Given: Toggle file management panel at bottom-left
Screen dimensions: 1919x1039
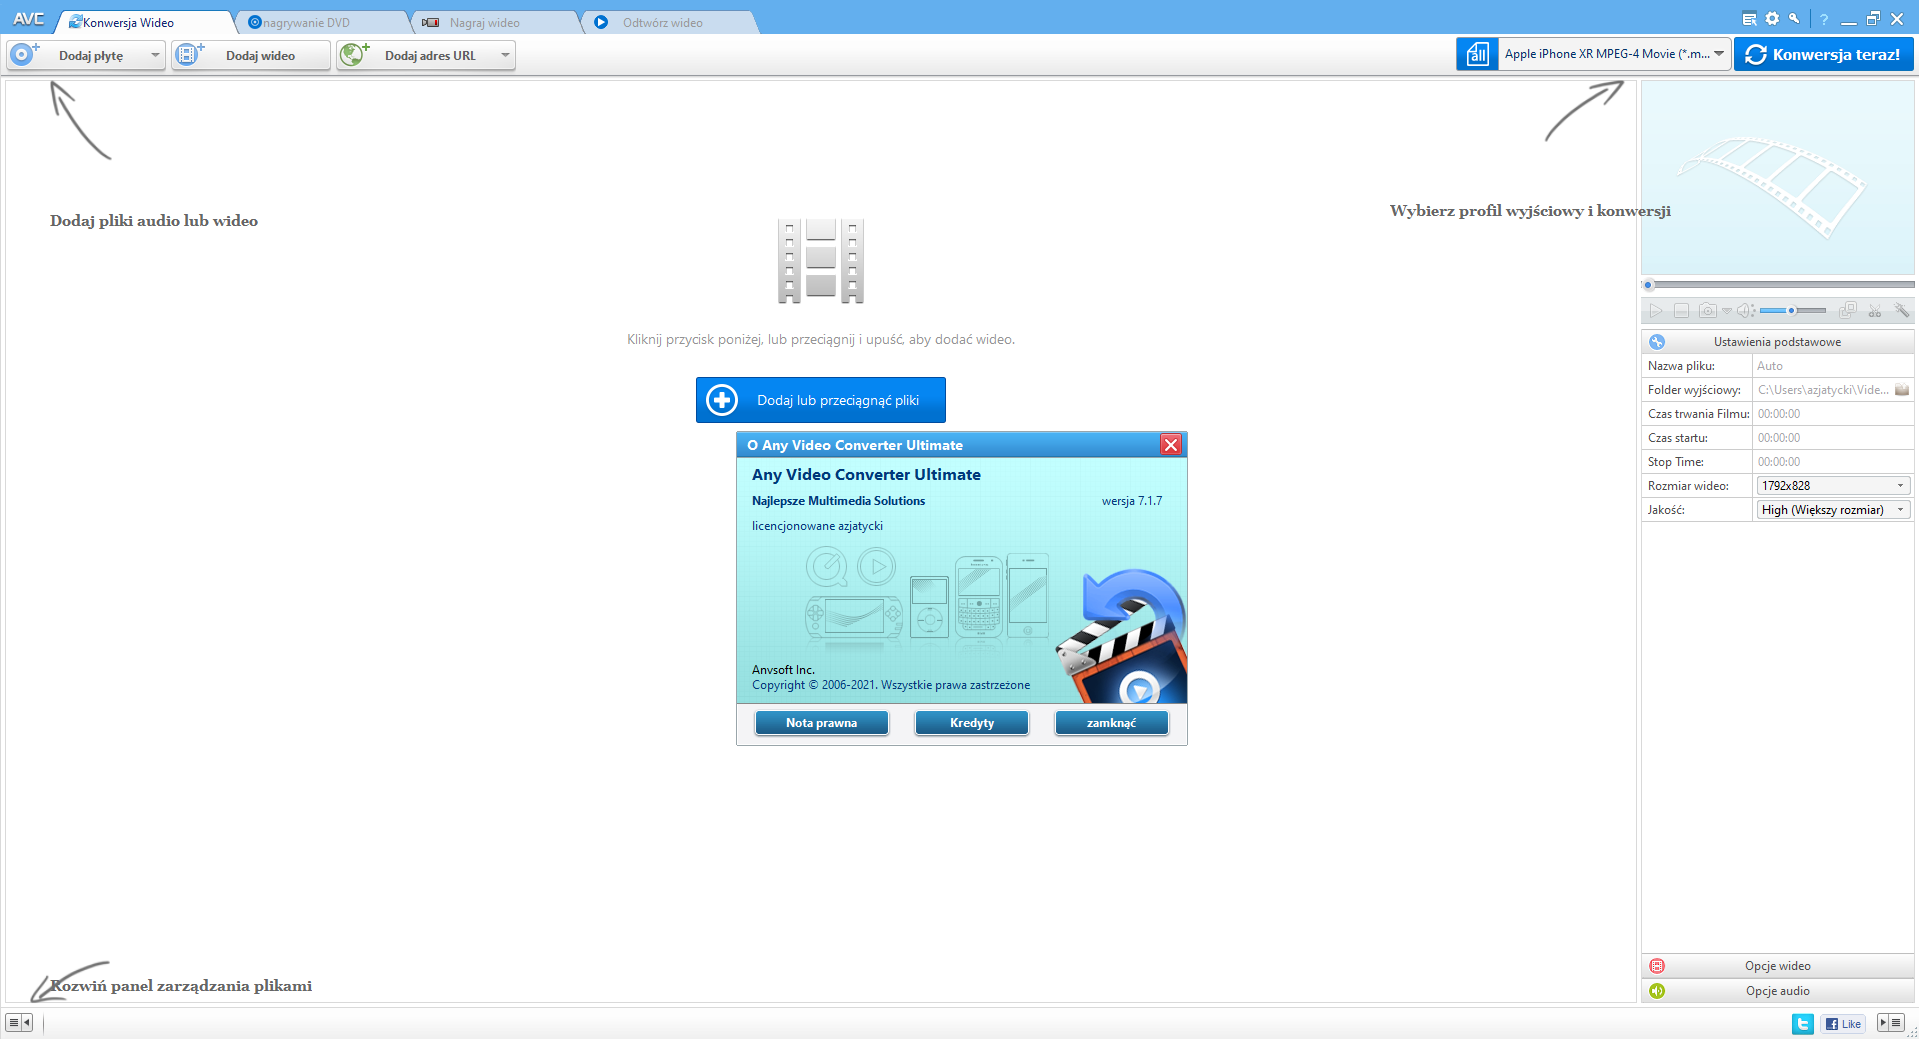Looking at the screenshot, I should (x=19, y=1022).
